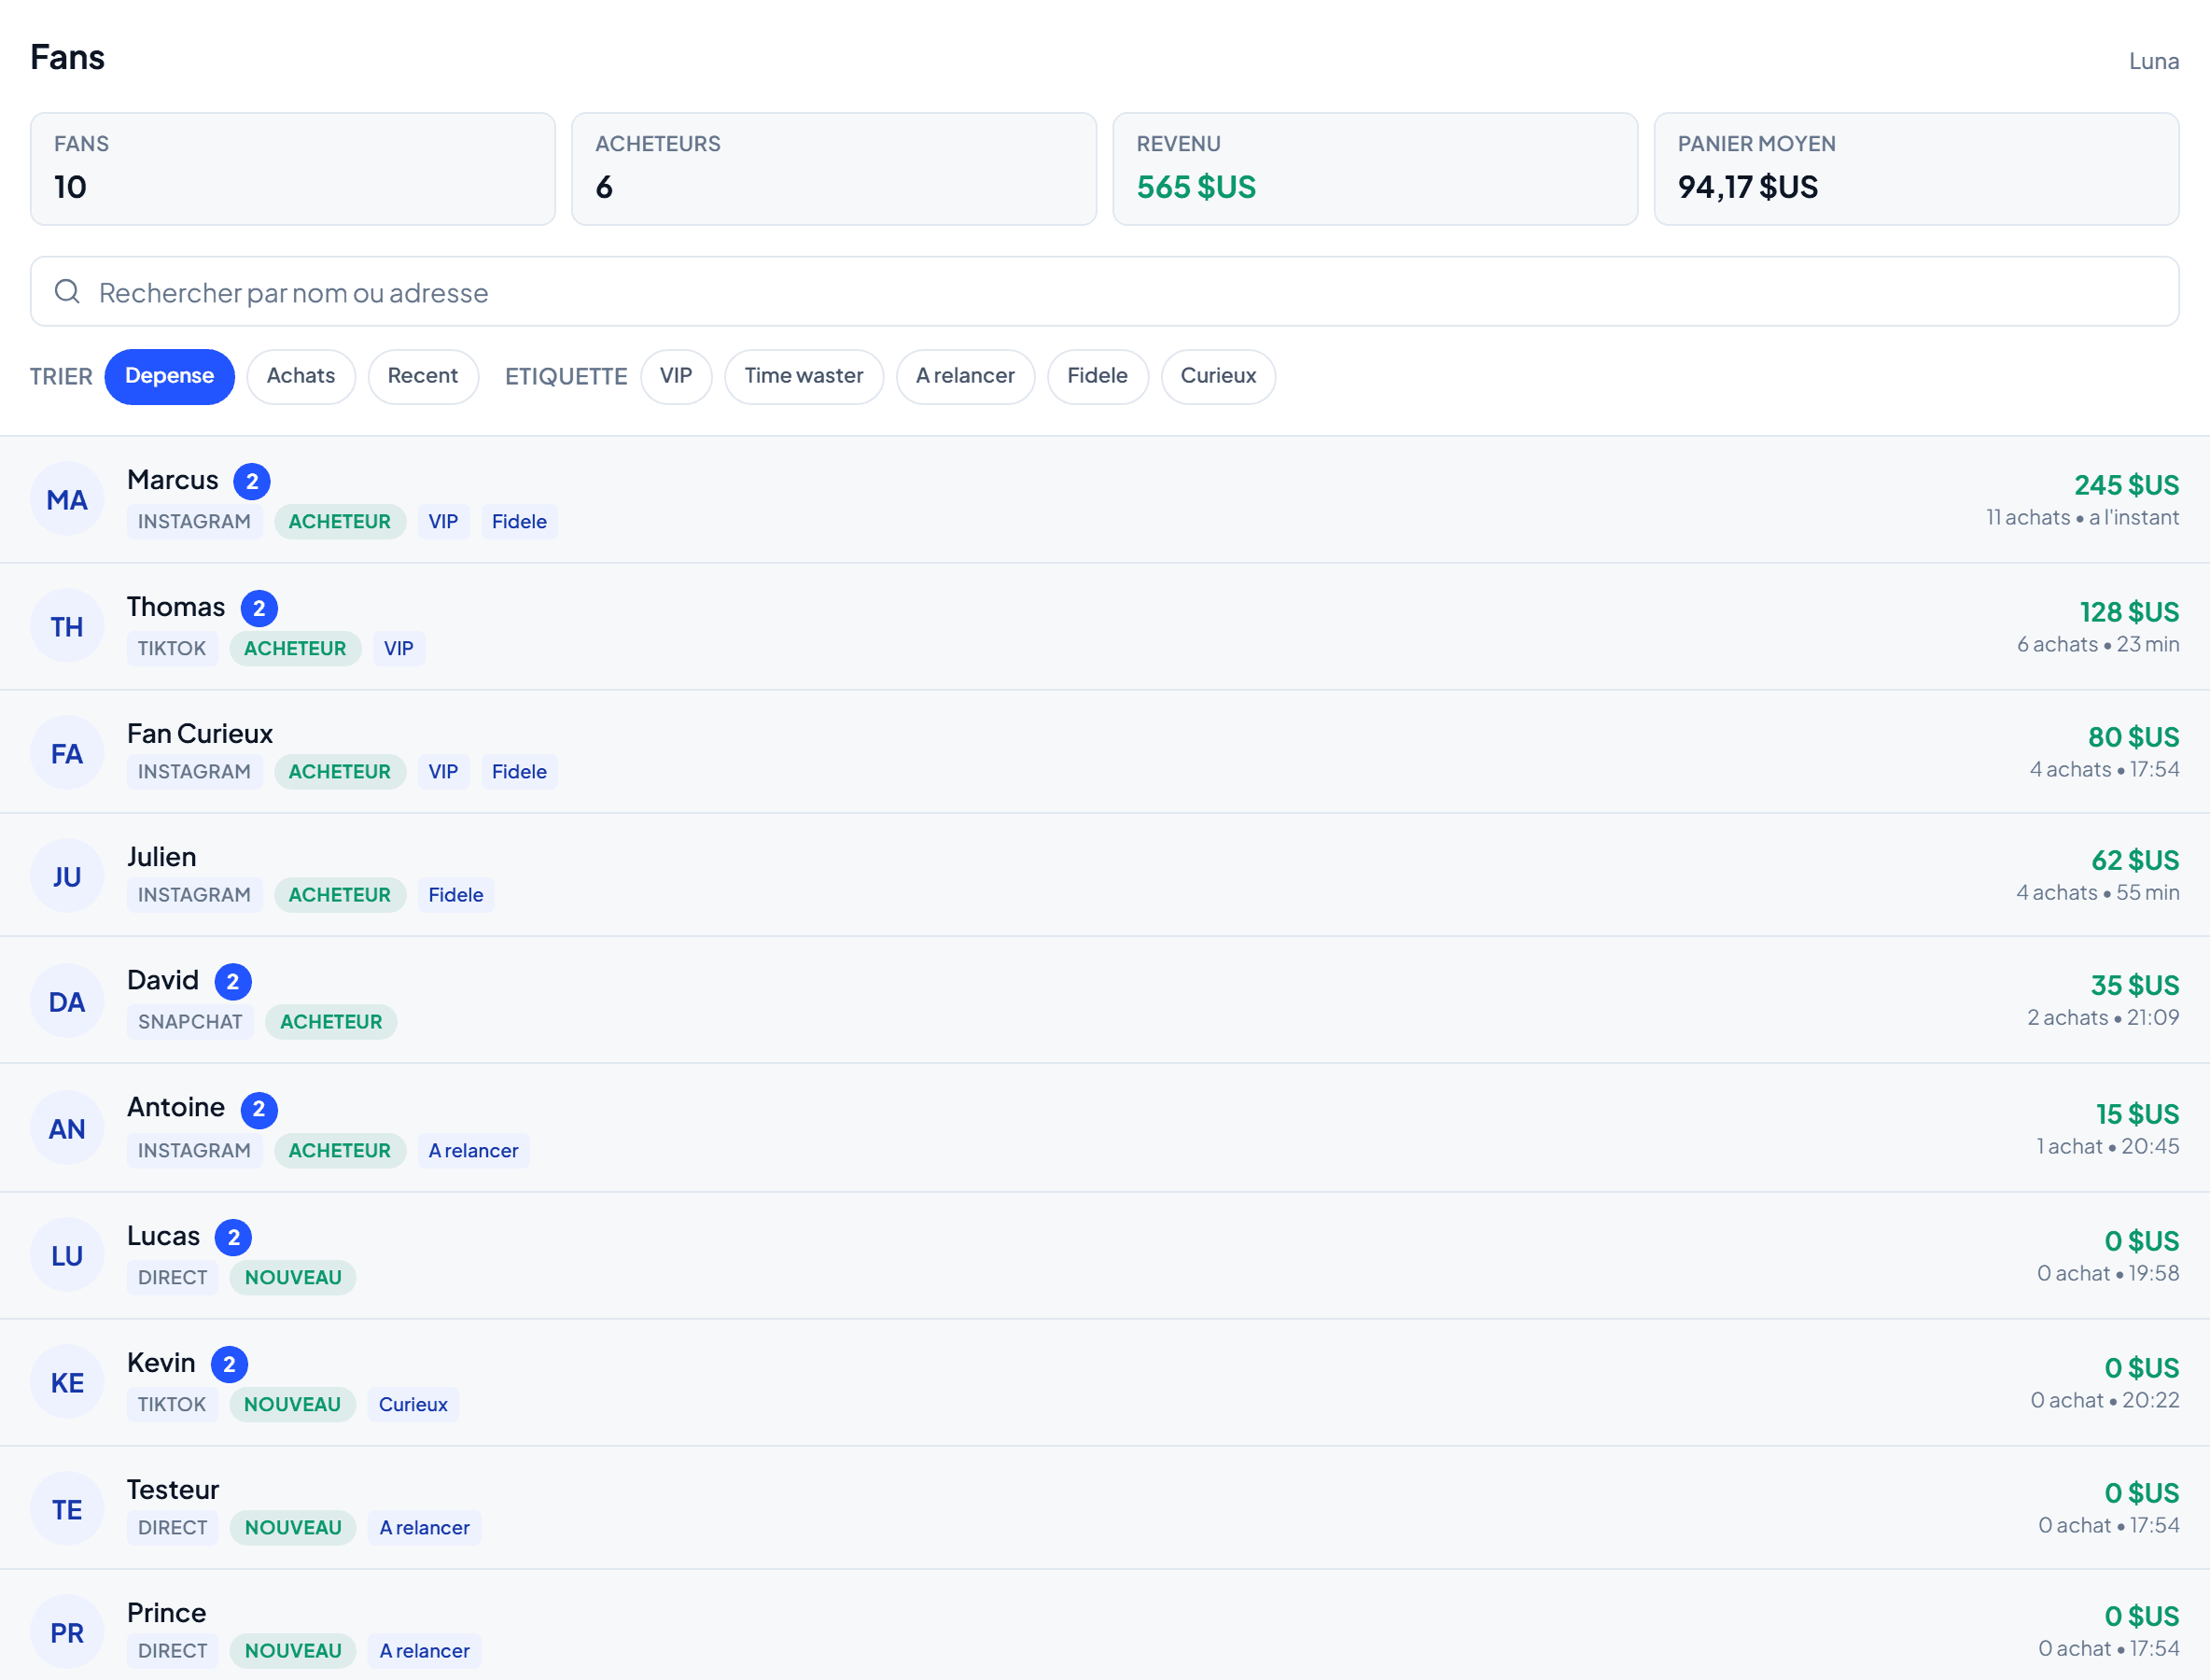Focus the name or address search field

(x=1104, y=291)
